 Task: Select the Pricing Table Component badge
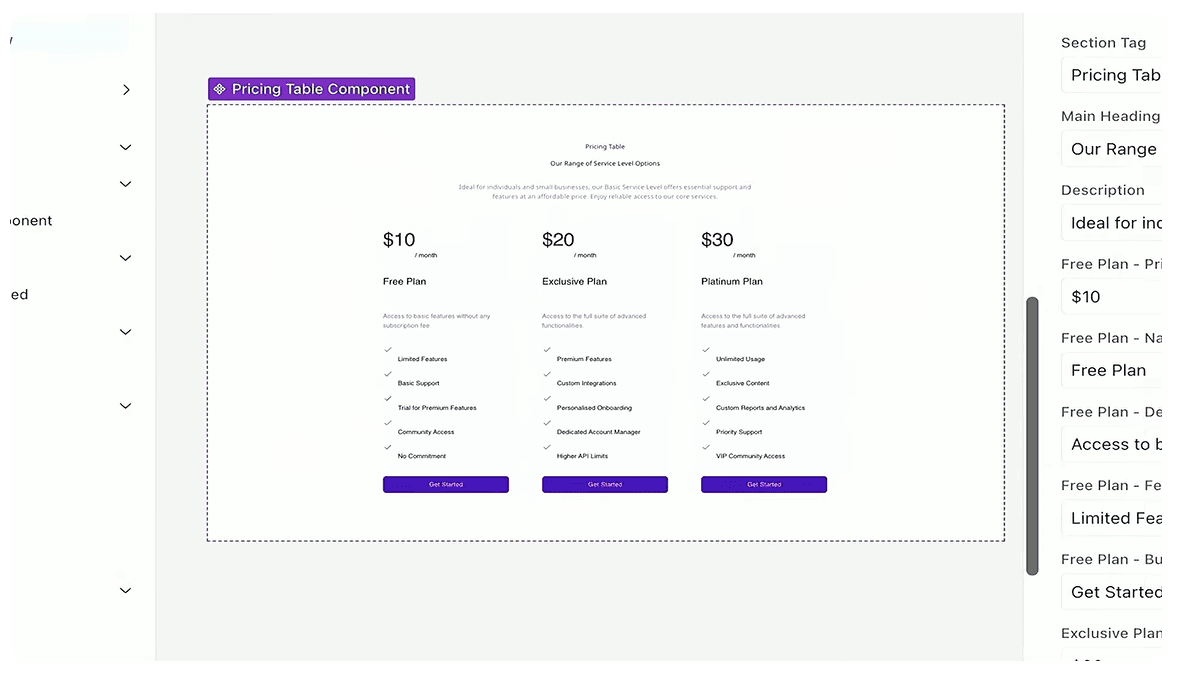(311, 89)
